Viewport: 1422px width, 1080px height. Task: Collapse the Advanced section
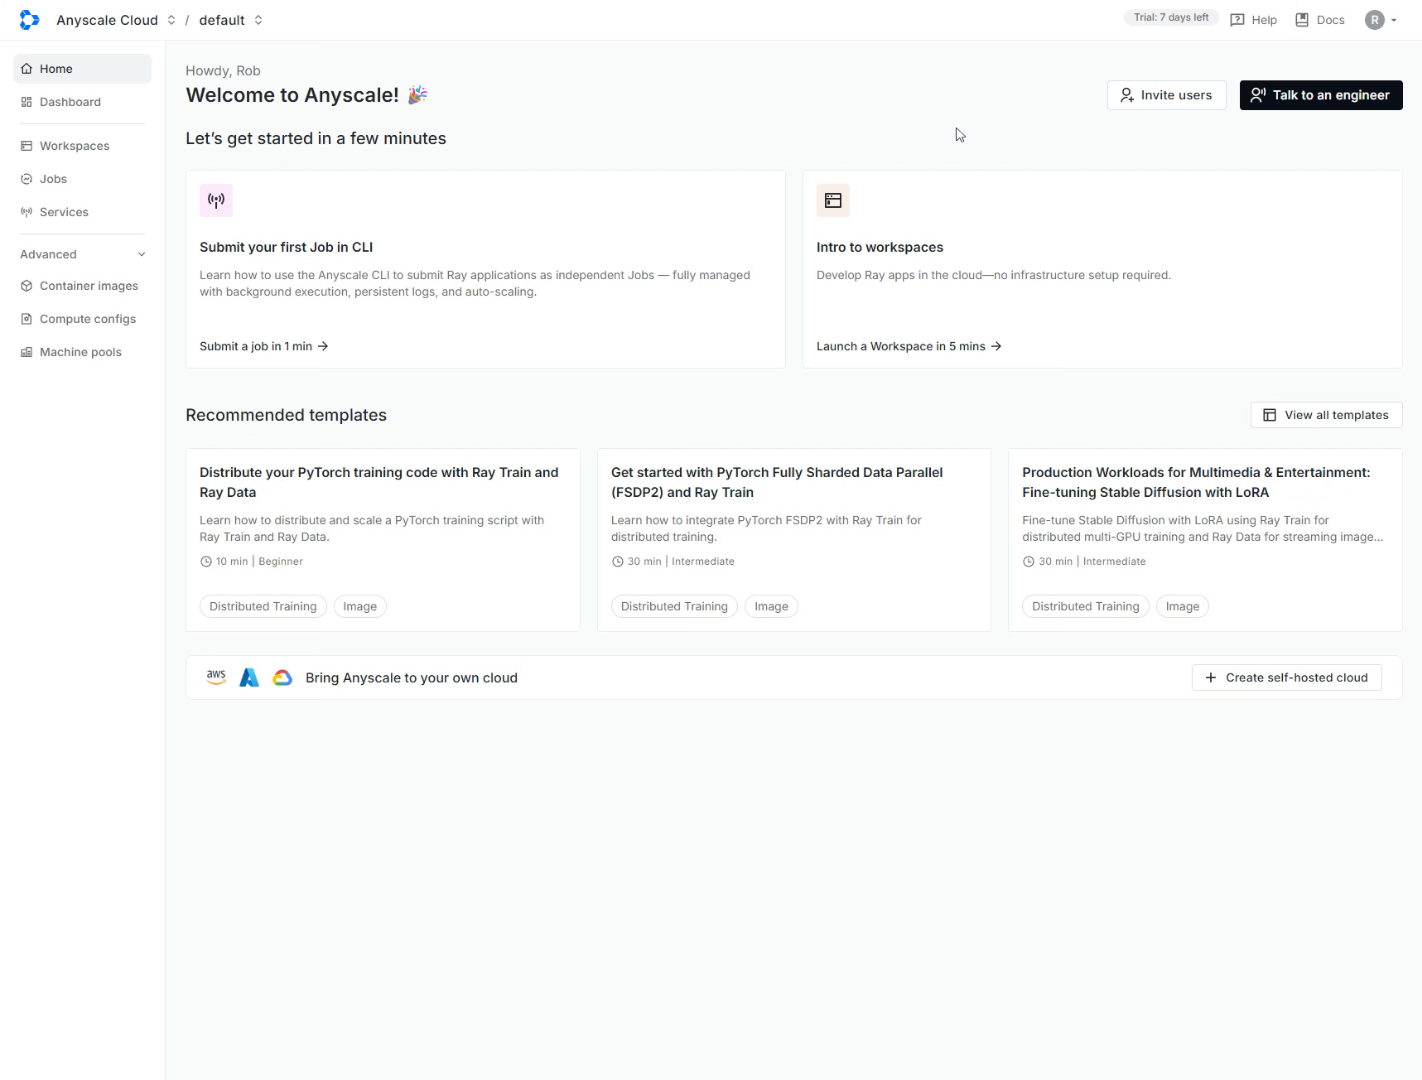click(83, 254)
